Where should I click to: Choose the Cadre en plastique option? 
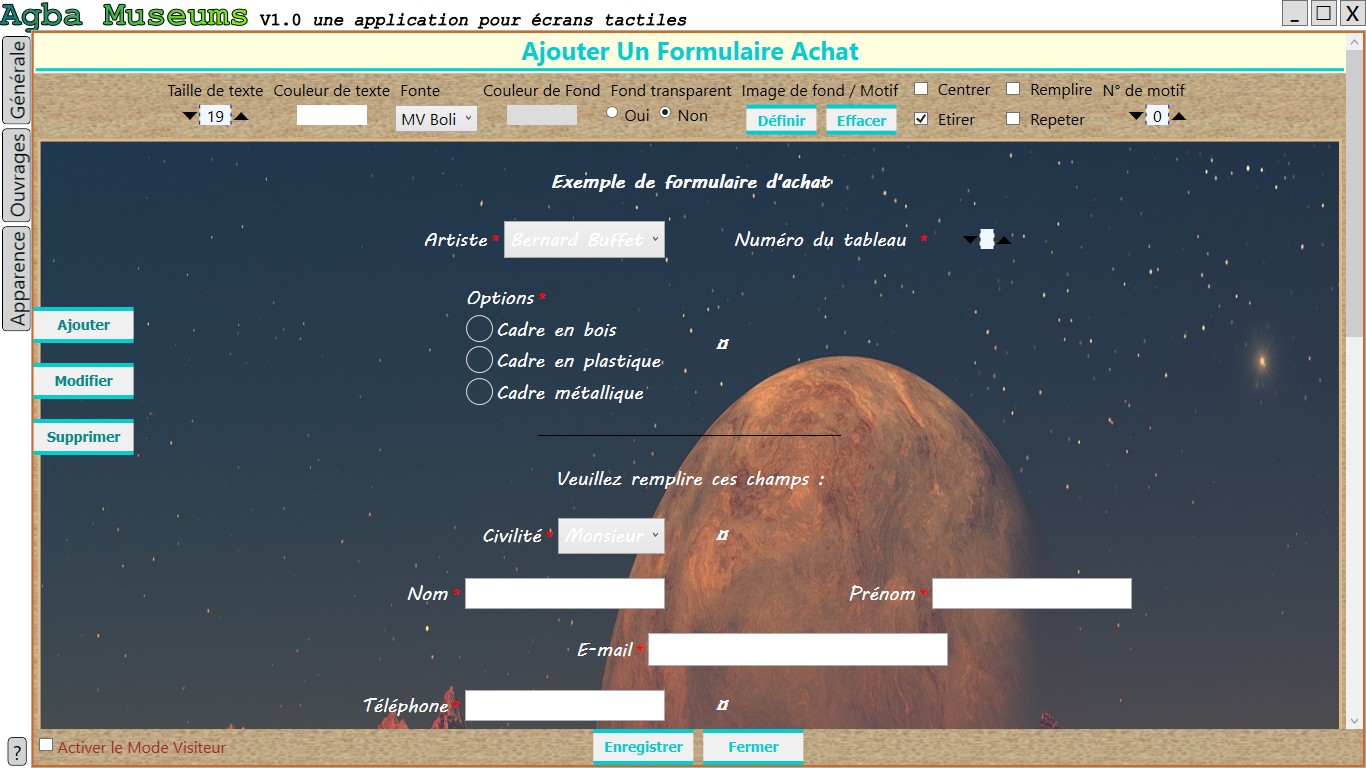pos(480,359)
